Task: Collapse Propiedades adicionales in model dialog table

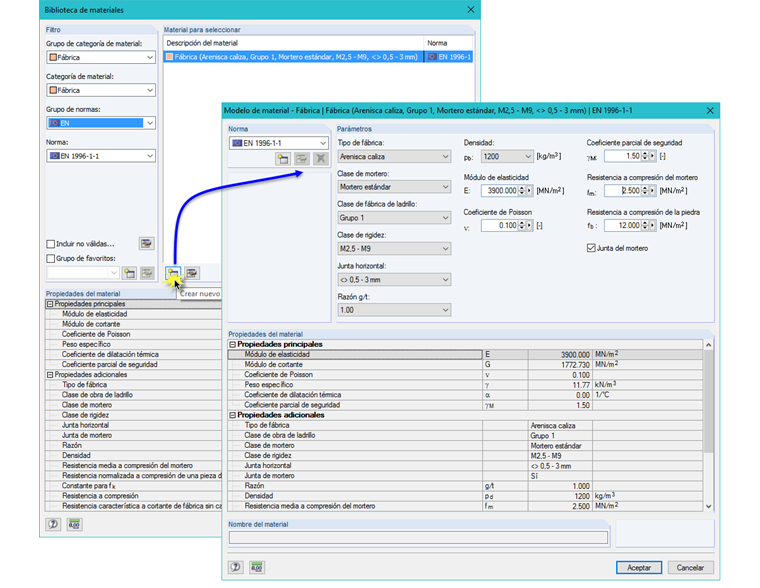Action: [233, 415]
